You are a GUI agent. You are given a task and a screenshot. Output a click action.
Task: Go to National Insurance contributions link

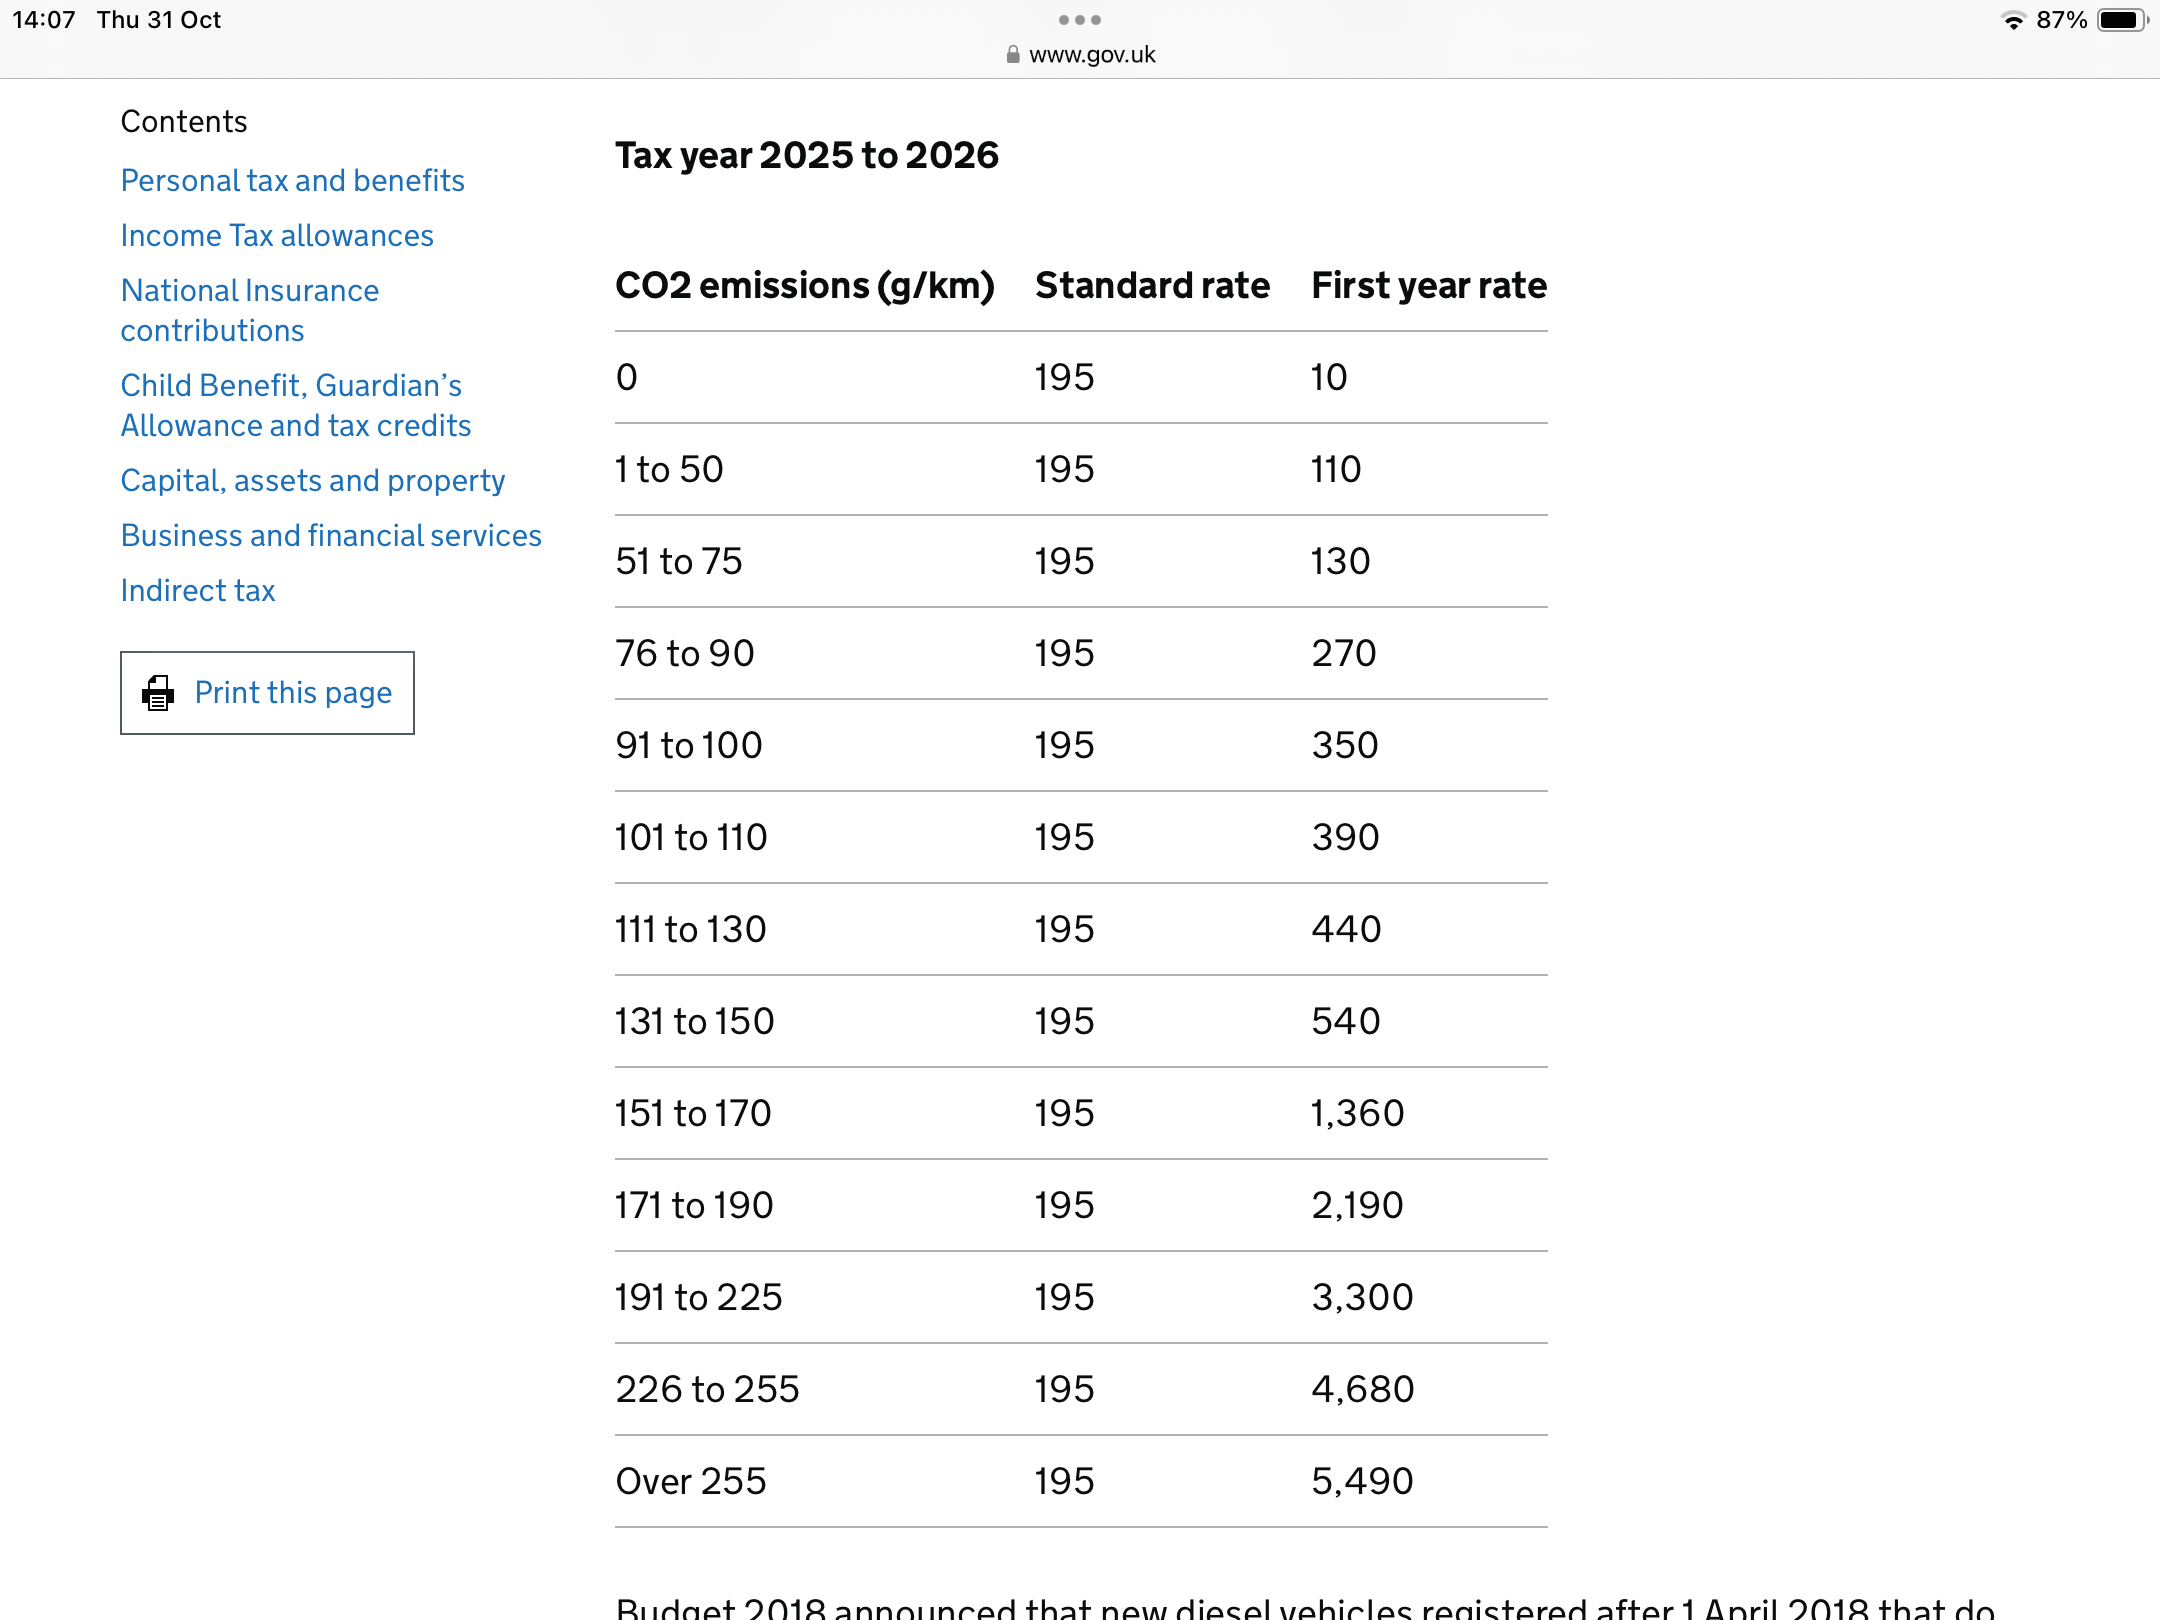pos(249,310)
